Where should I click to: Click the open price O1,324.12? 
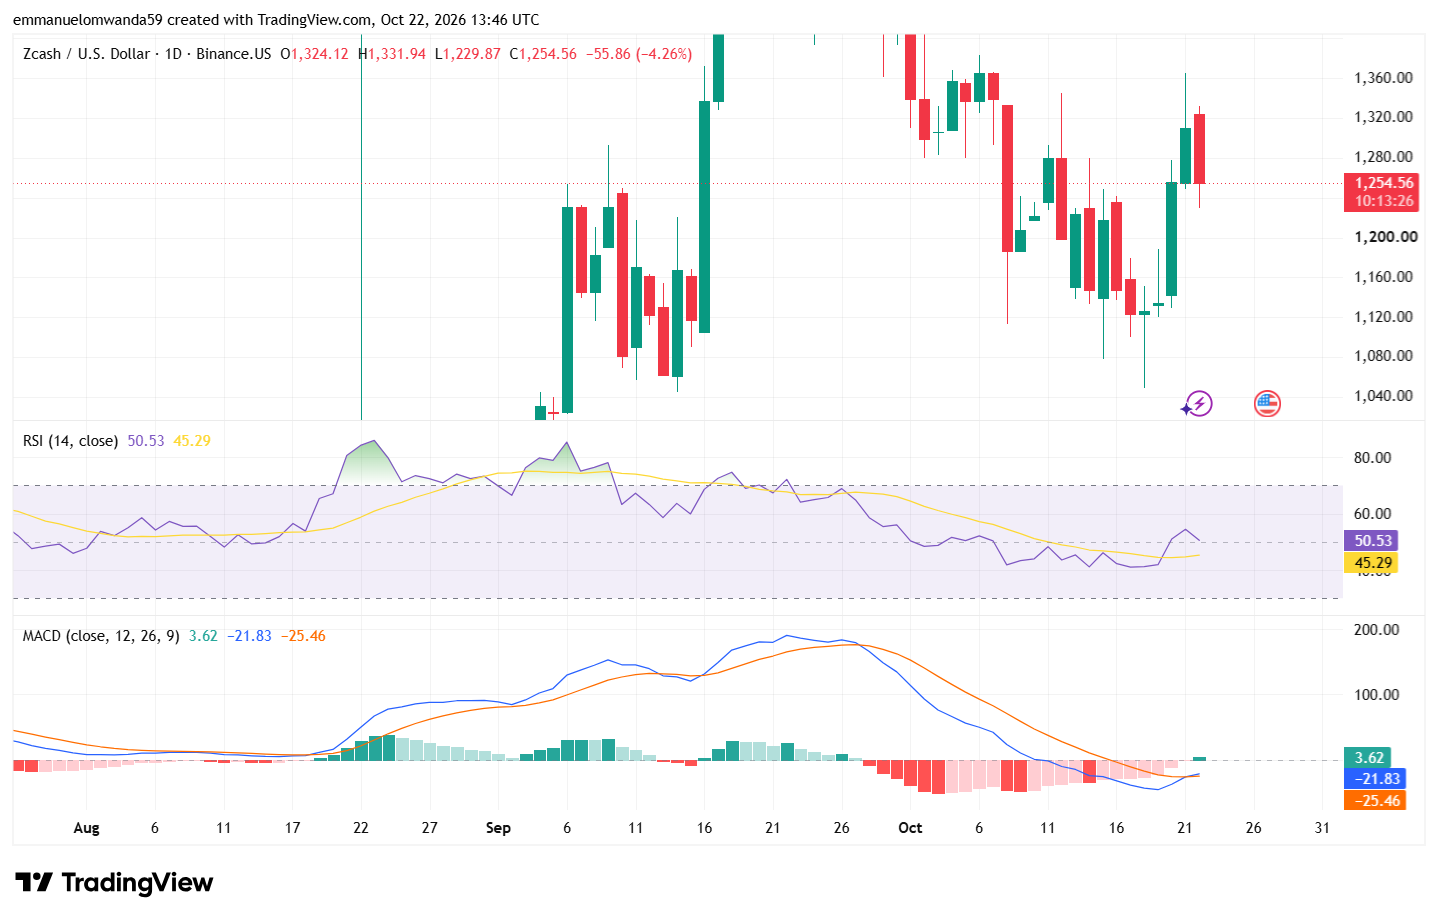tap(314, 54)
